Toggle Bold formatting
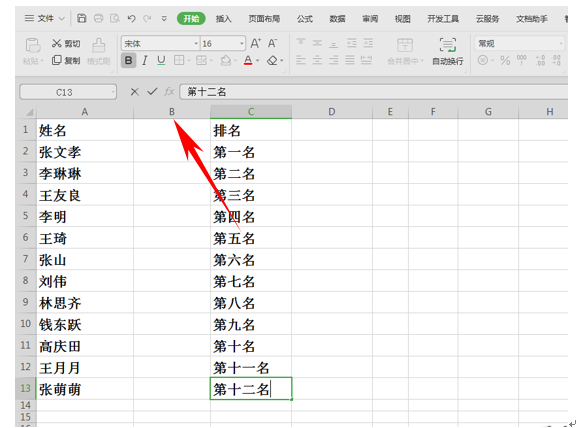The image size is (579, 428). (x=129, y=60)
